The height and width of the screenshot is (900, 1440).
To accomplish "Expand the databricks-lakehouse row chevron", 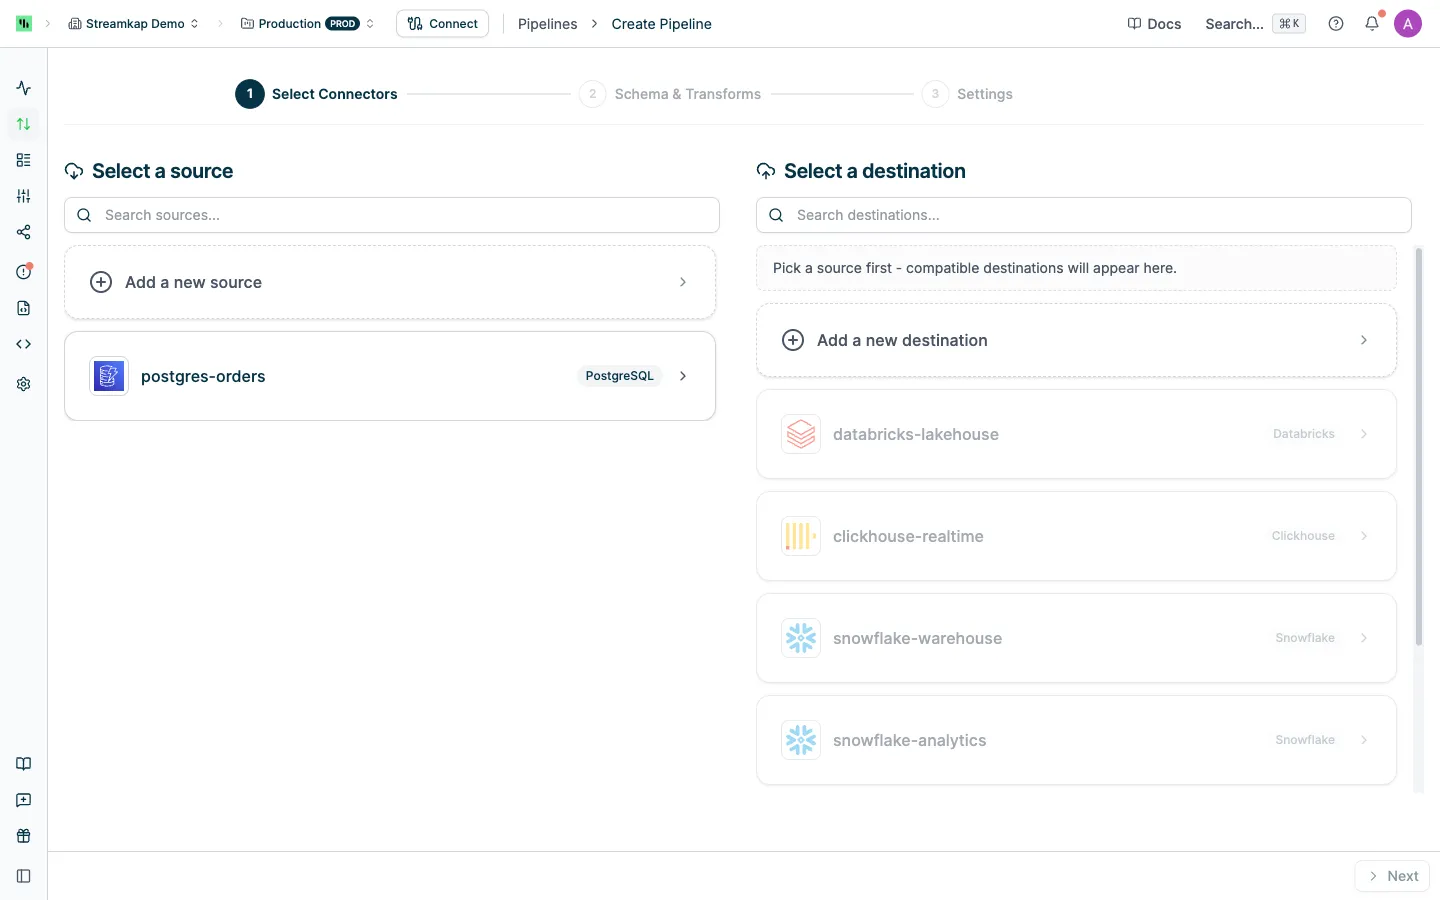I will (x=1364, y=434).
